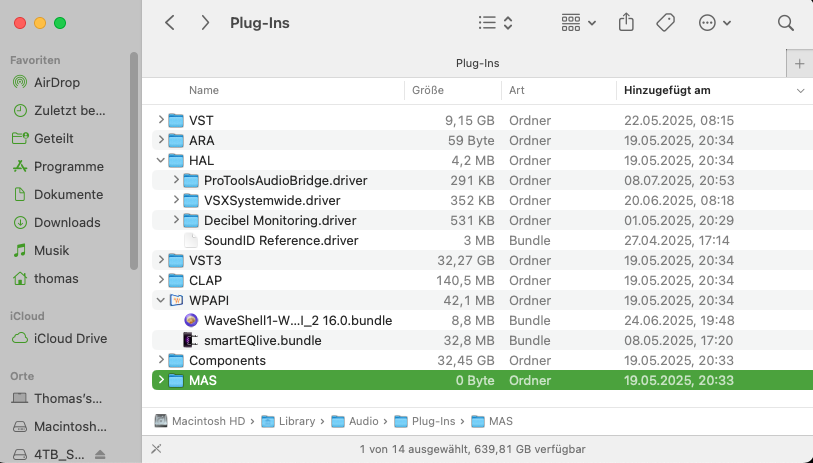Image resolution: width=813 pixels, height=463 pixels.
Task: Click the Share toolbar icon
Action: [x=627, y=22]
